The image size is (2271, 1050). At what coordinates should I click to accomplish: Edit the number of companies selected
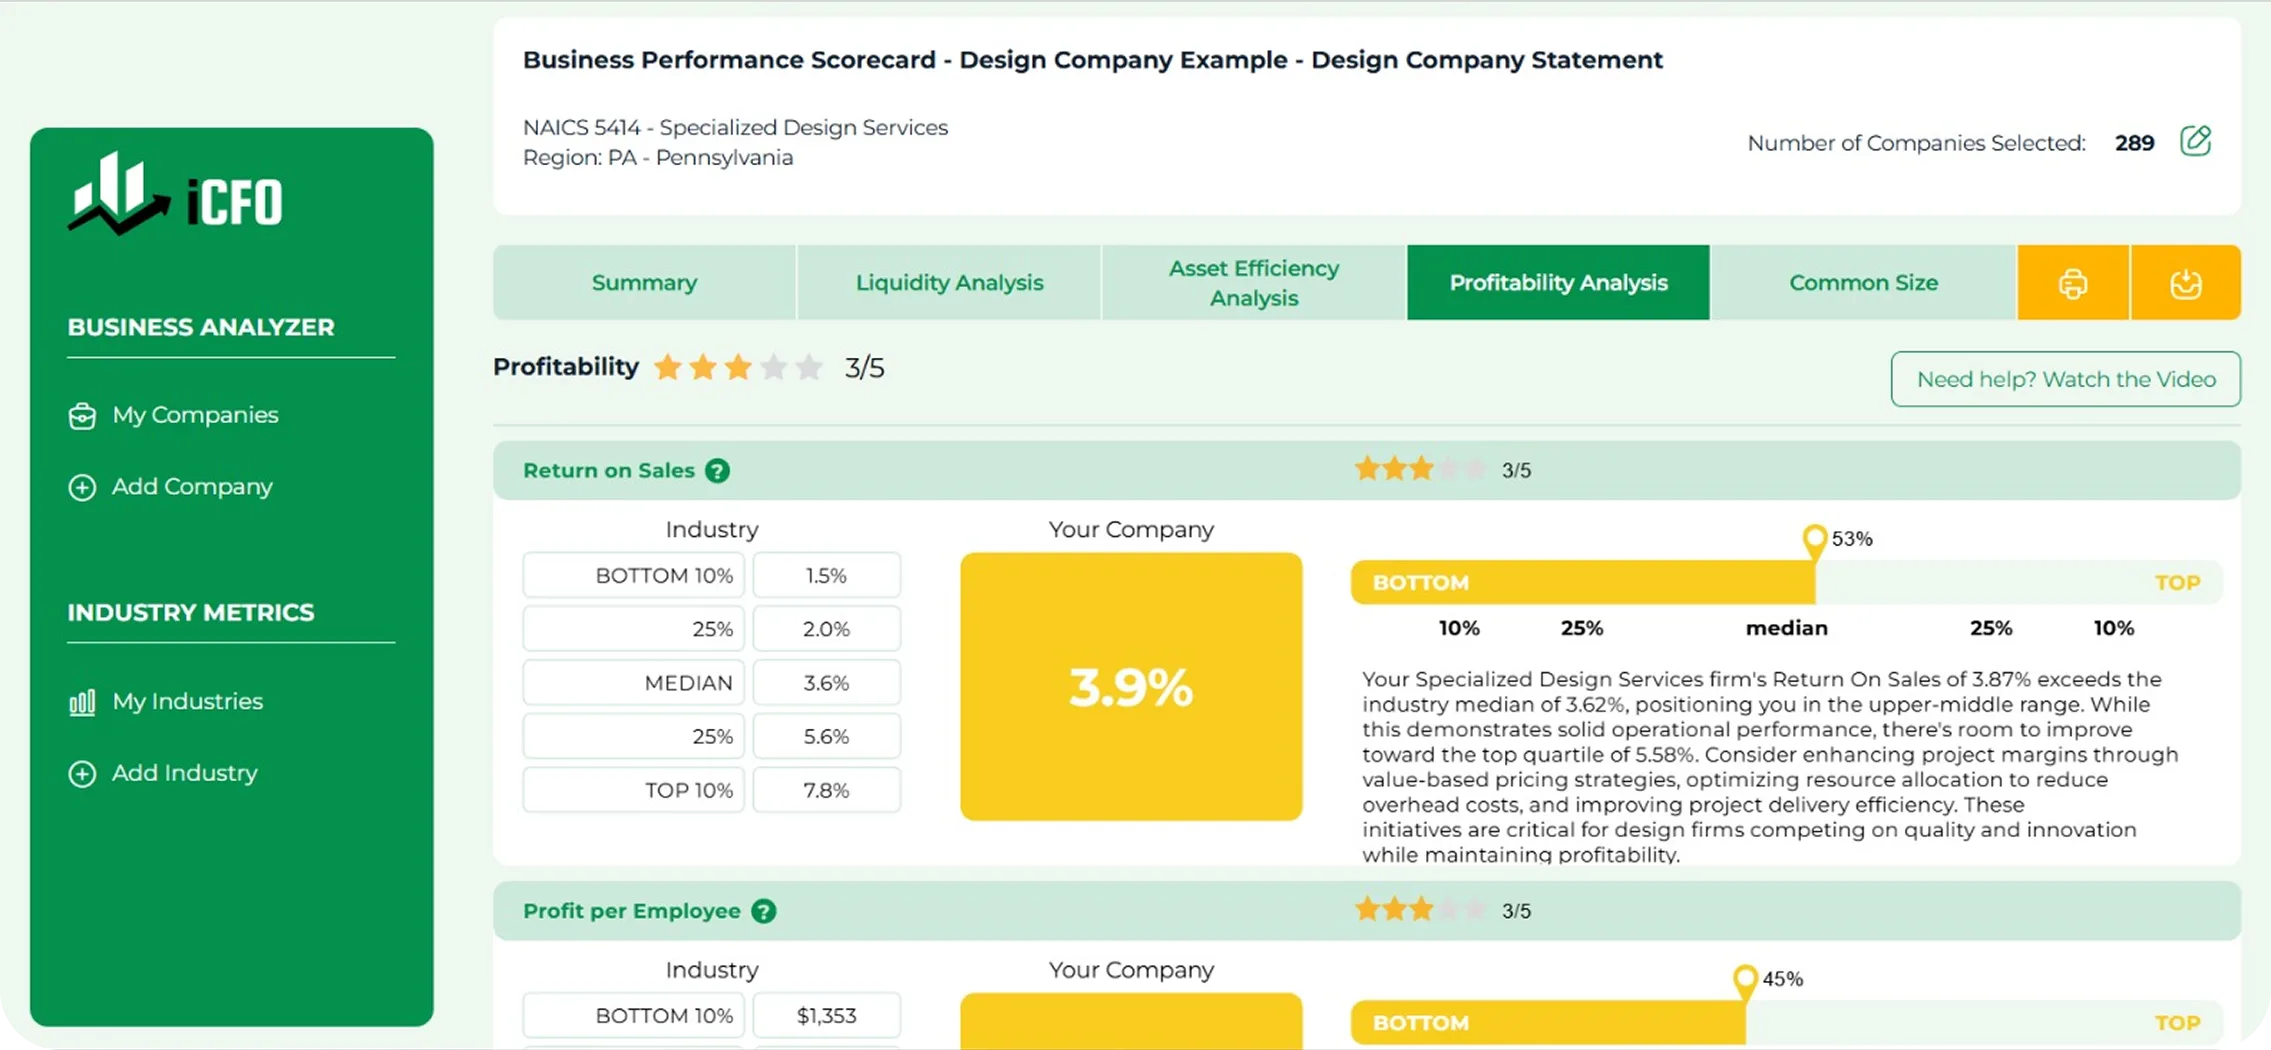click(x=2195, y=142)
